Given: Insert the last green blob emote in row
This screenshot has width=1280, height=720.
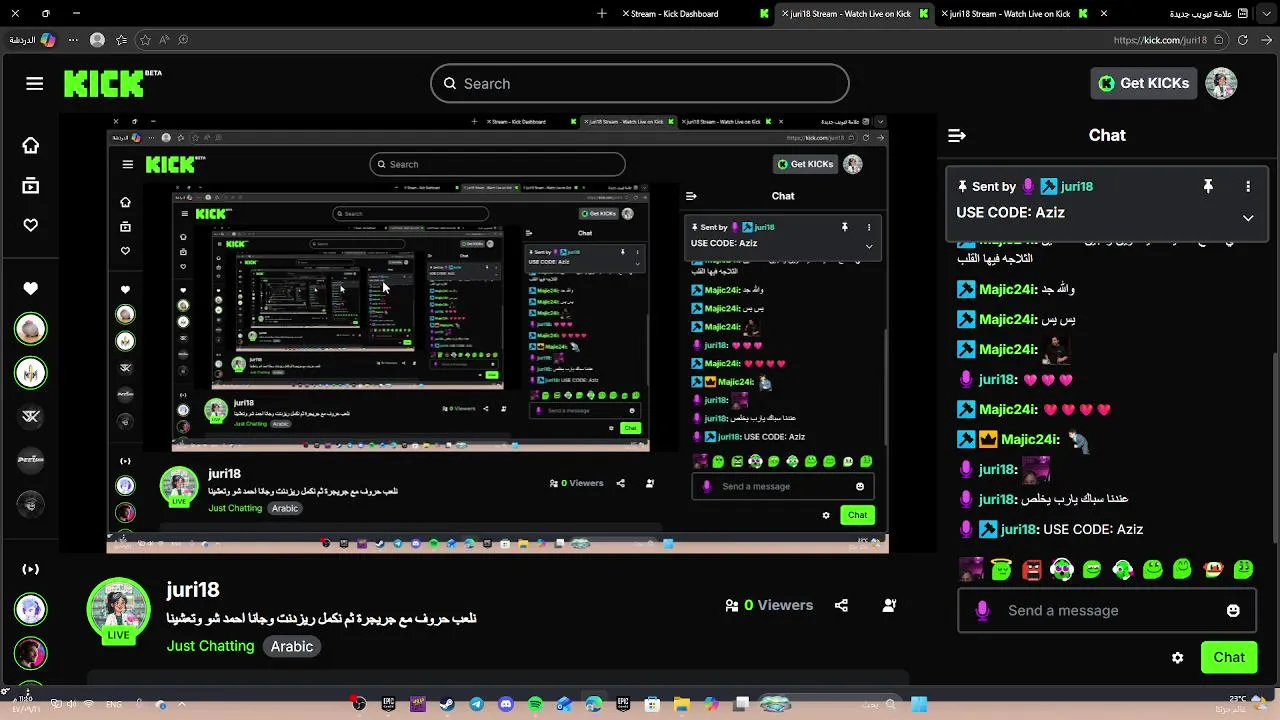Looking at the screenshot, I should point(1244,570).
